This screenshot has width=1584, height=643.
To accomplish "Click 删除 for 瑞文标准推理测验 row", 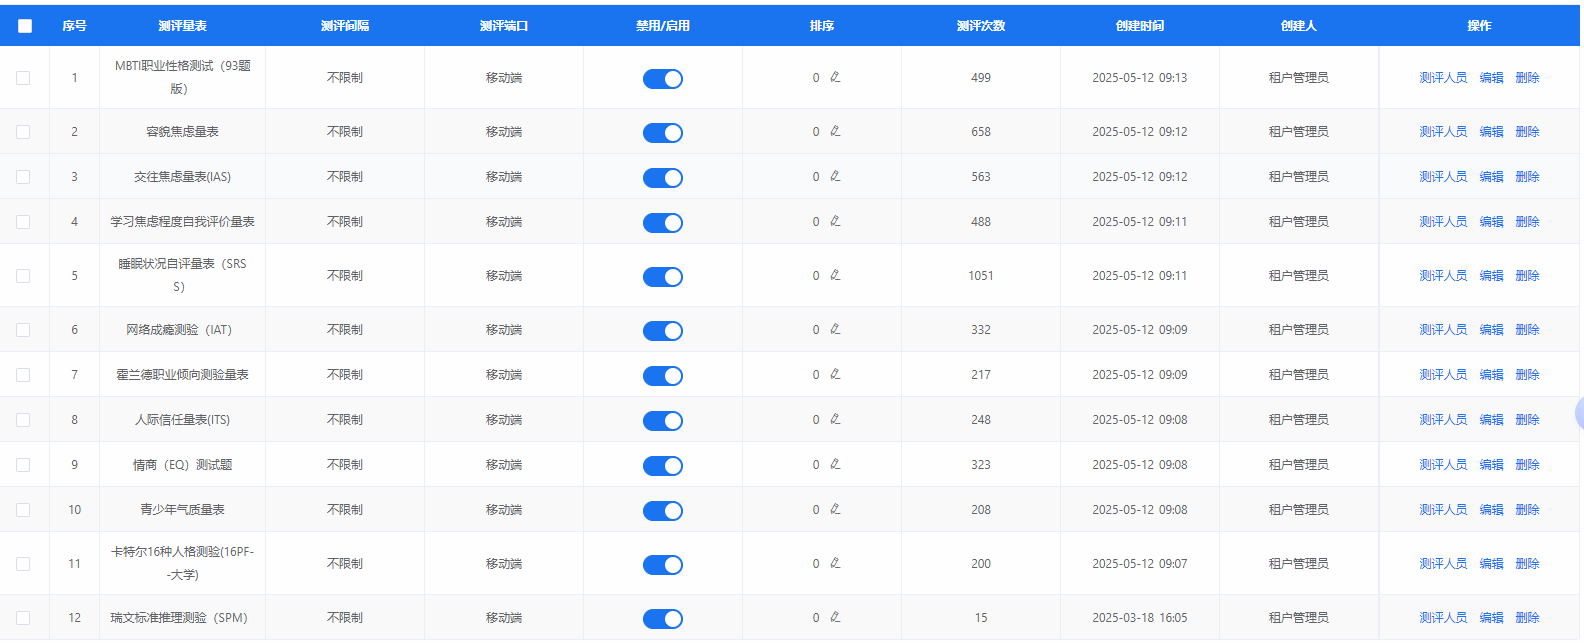I will [1527, 618].
